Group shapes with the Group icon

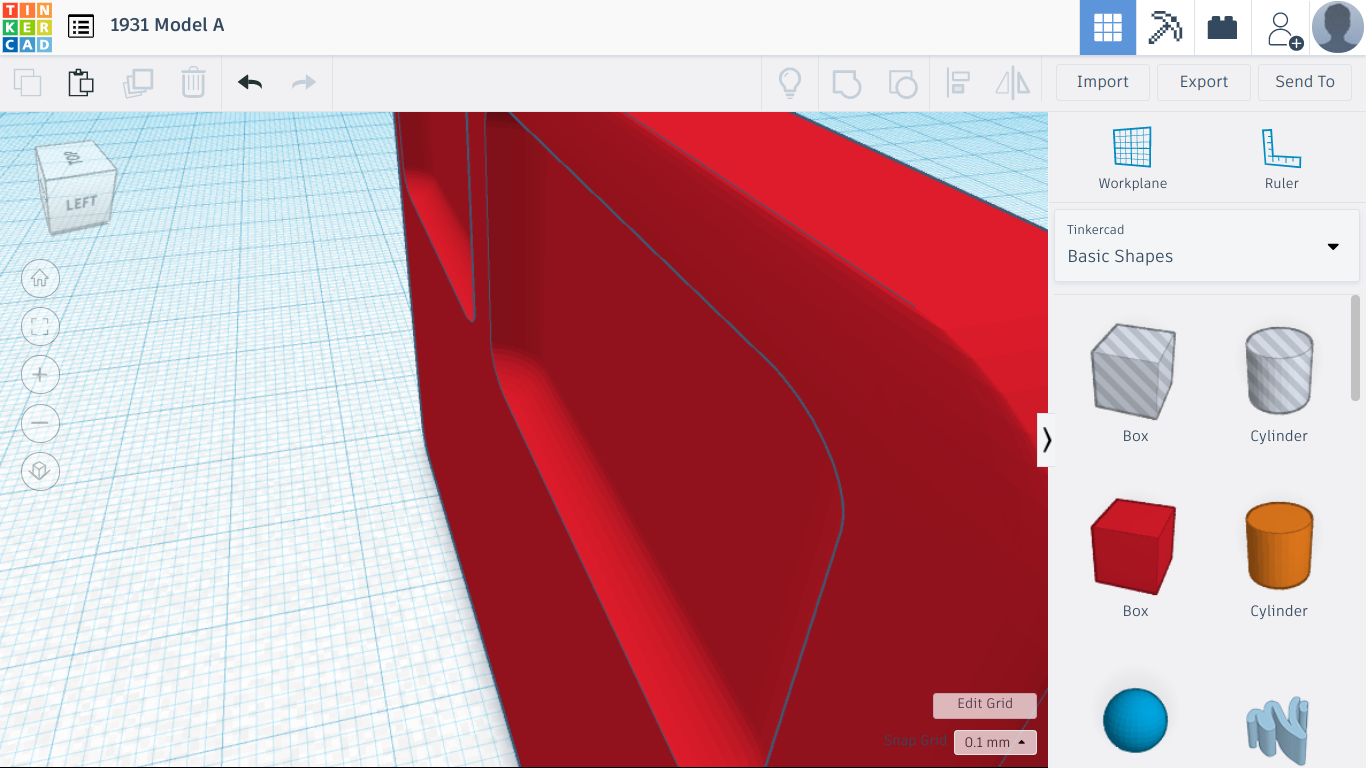point(847,83)
